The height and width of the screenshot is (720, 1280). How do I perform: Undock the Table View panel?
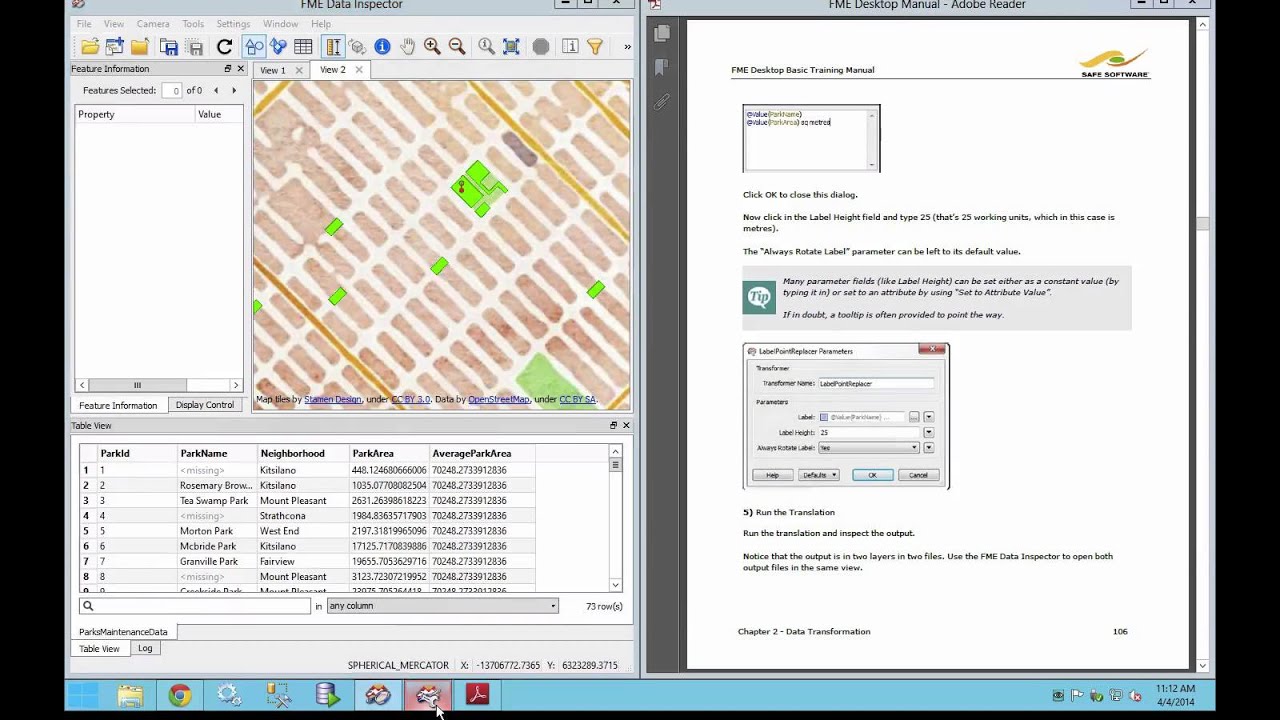pos(613,426)
